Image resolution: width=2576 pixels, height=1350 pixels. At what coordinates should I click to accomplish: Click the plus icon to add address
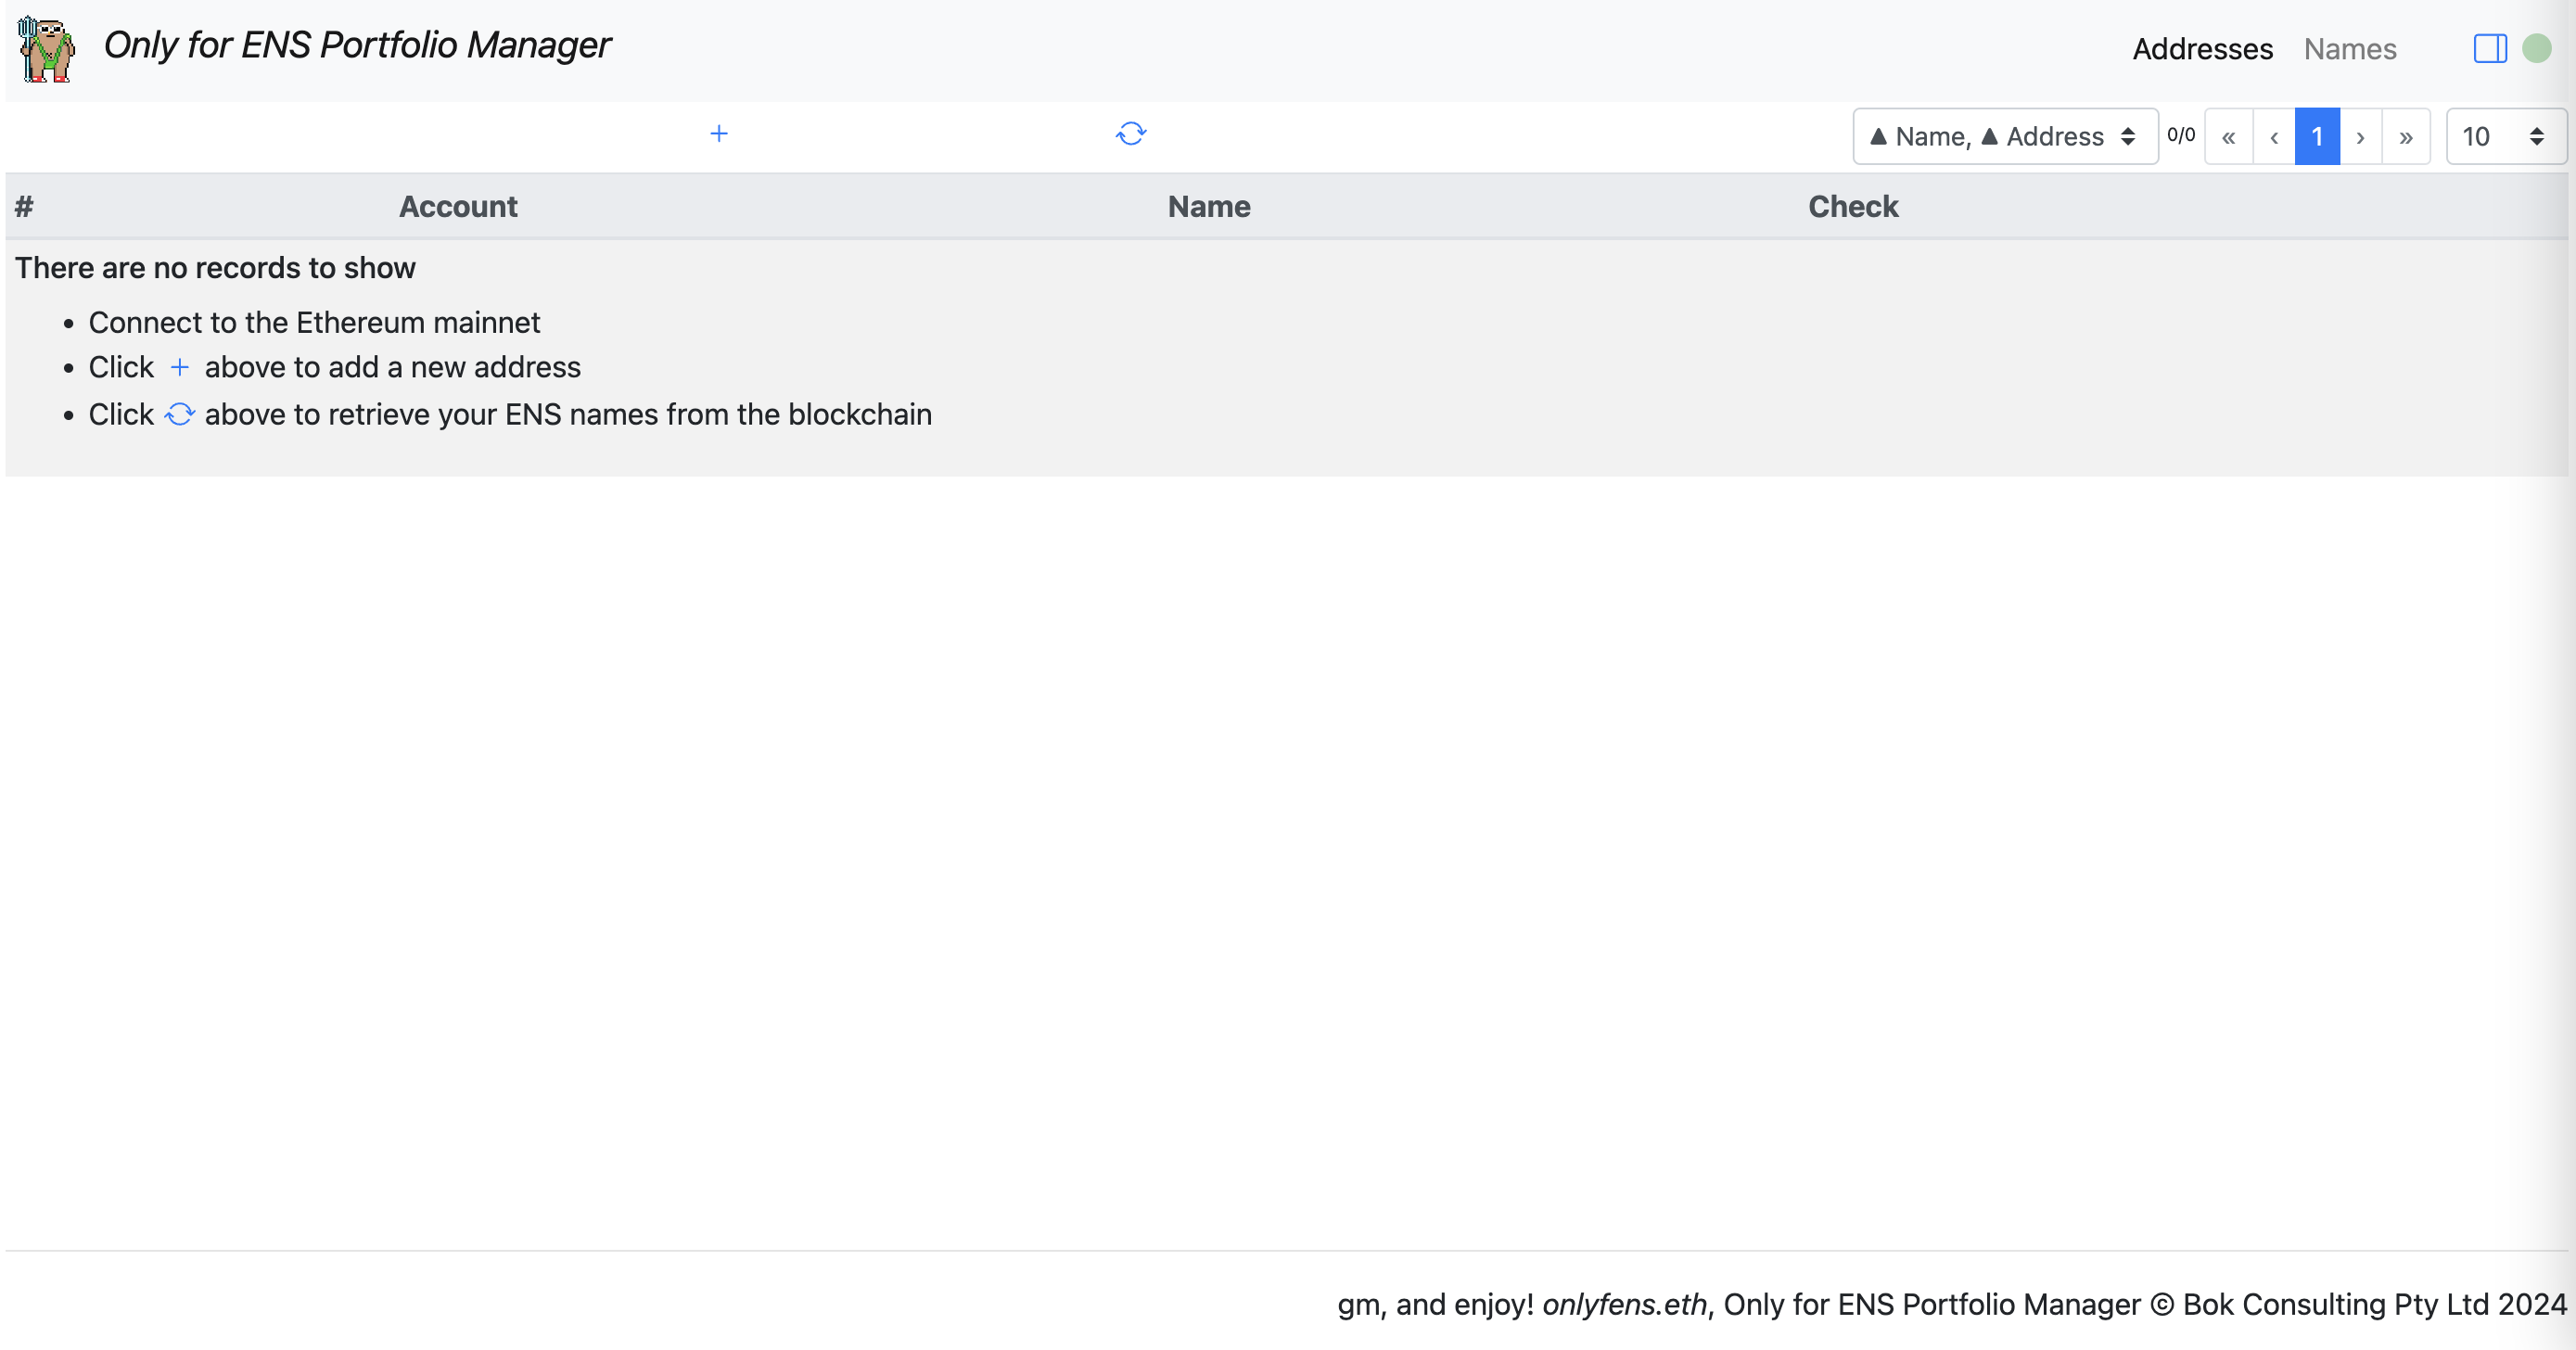[x=718, y=134]
